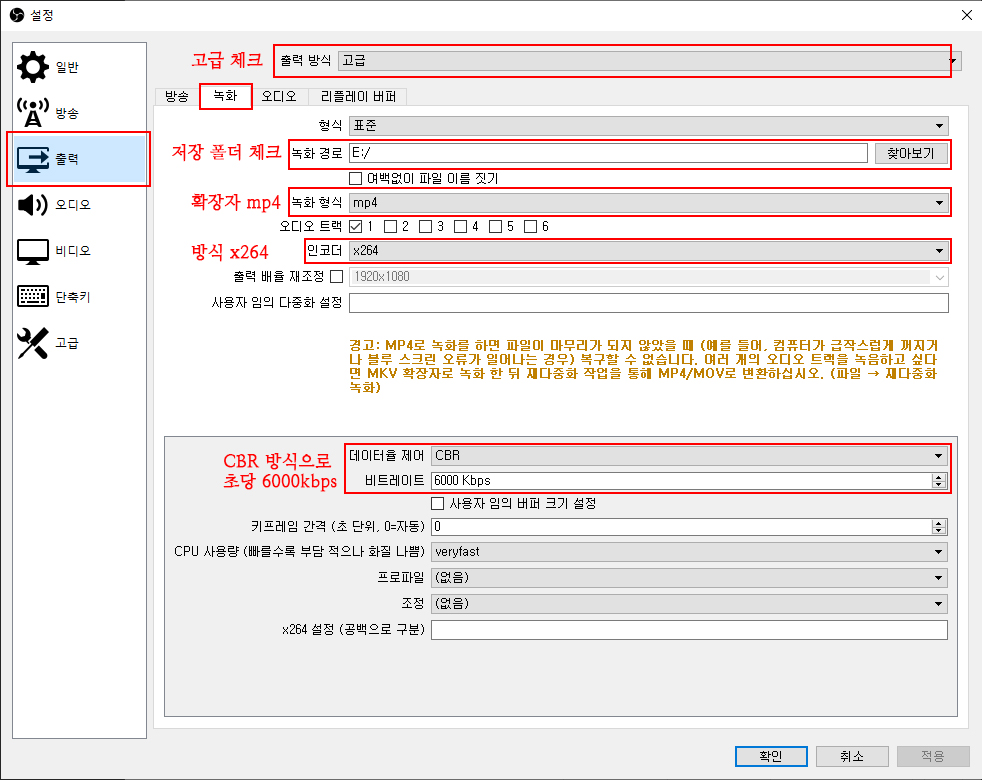Open the CPU 사용량 dropdown showing veryfast
The height and width of the screenshot is (780, 982).
690,552
